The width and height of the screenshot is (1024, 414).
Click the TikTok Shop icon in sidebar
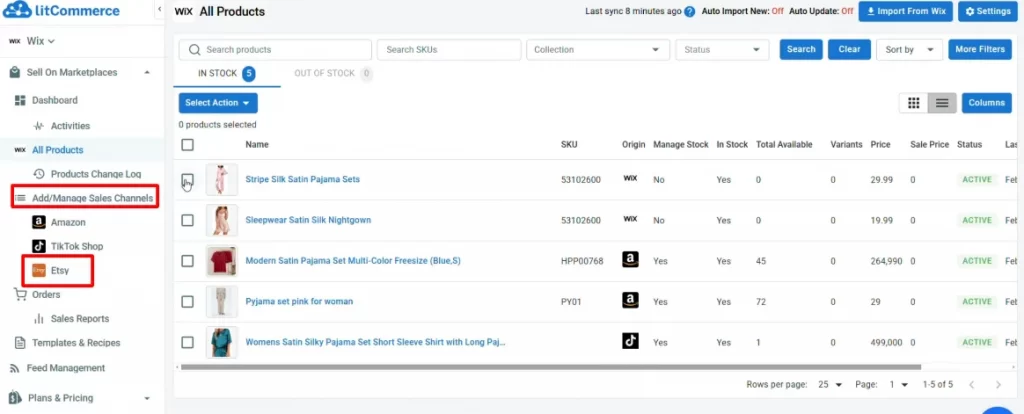pyautogui.click(x=39, y=246)
